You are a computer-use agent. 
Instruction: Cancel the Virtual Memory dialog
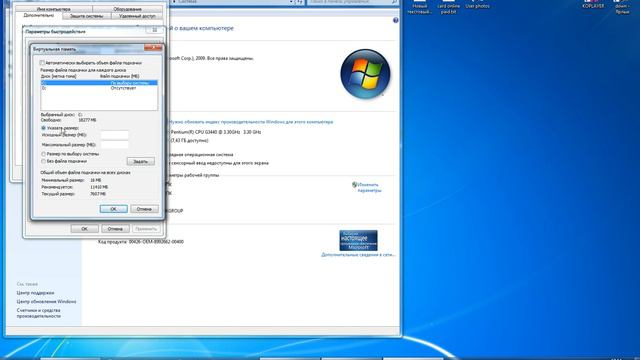(x=144, y=209)
